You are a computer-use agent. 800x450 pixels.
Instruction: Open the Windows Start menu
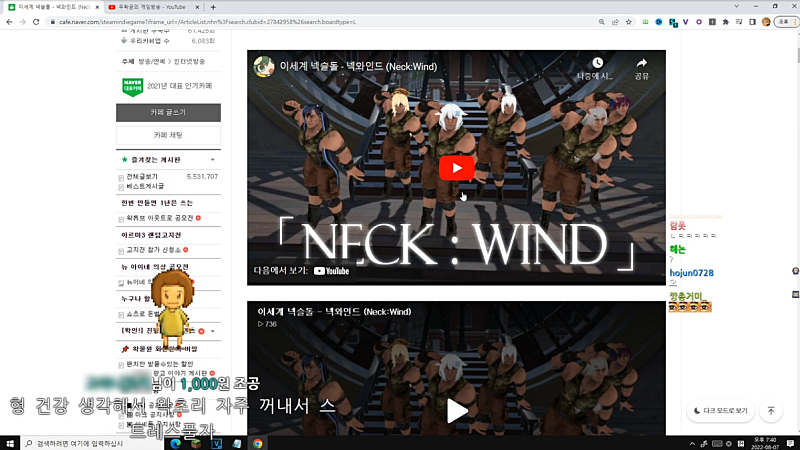click(x=9, y=442)
